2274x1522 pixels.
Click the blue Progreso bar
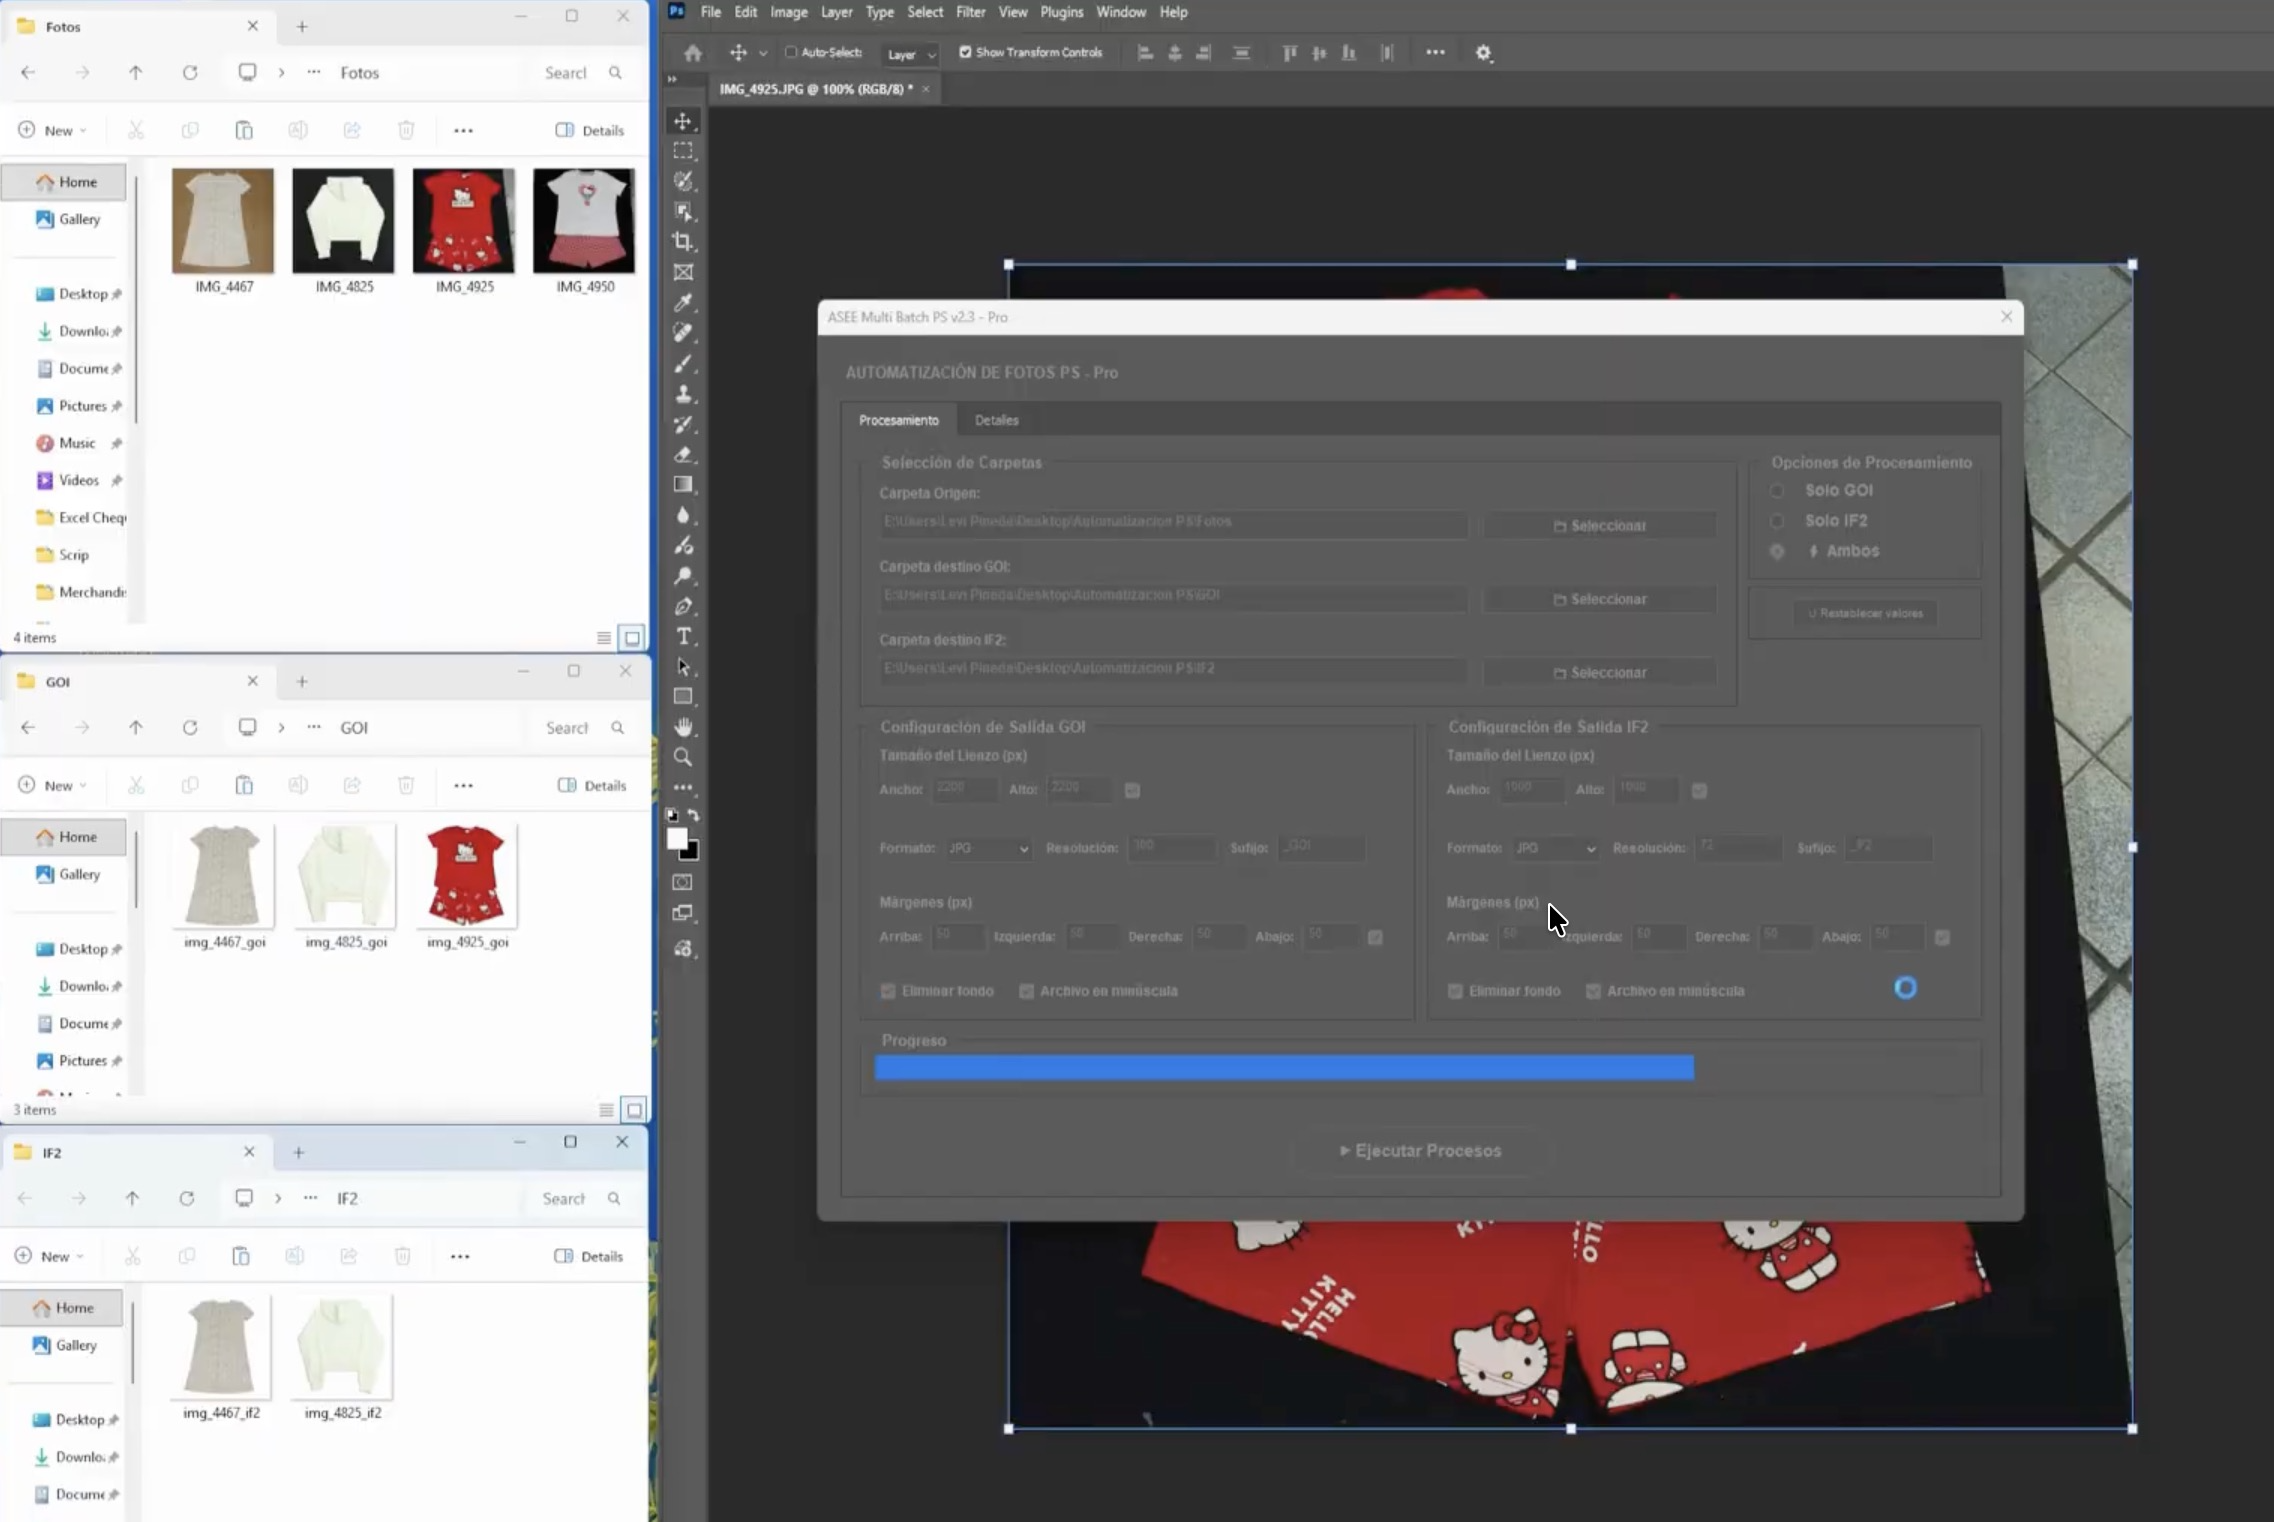pos(1284,1068)
